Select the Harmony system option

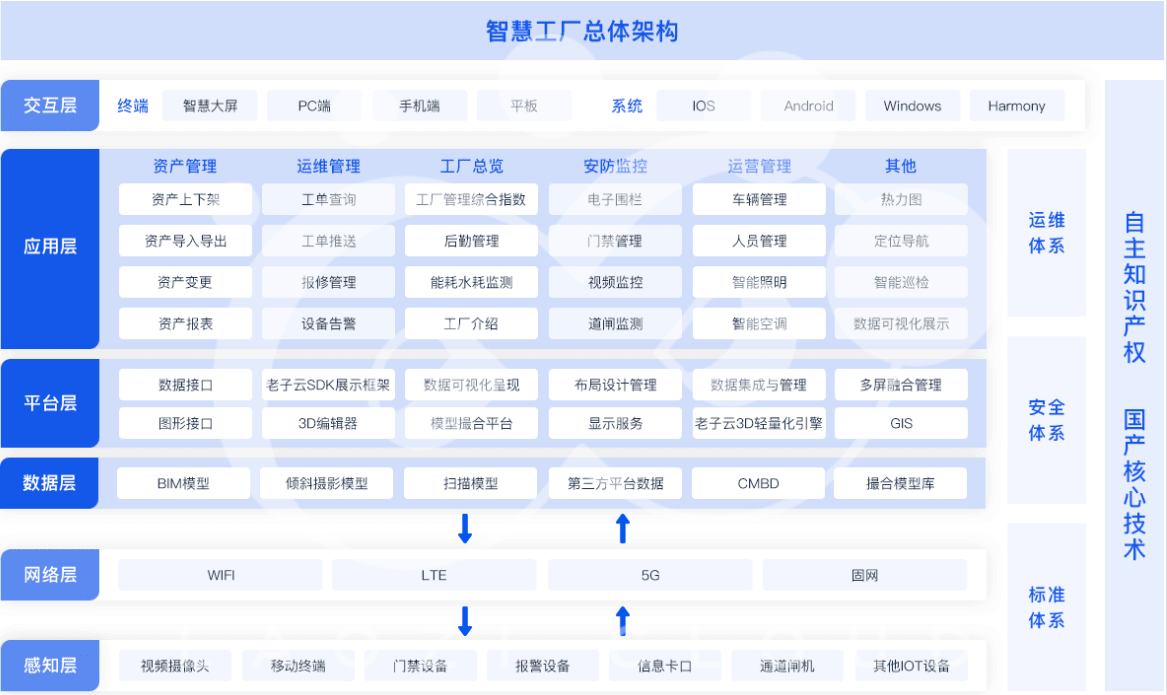point(1017,105)
